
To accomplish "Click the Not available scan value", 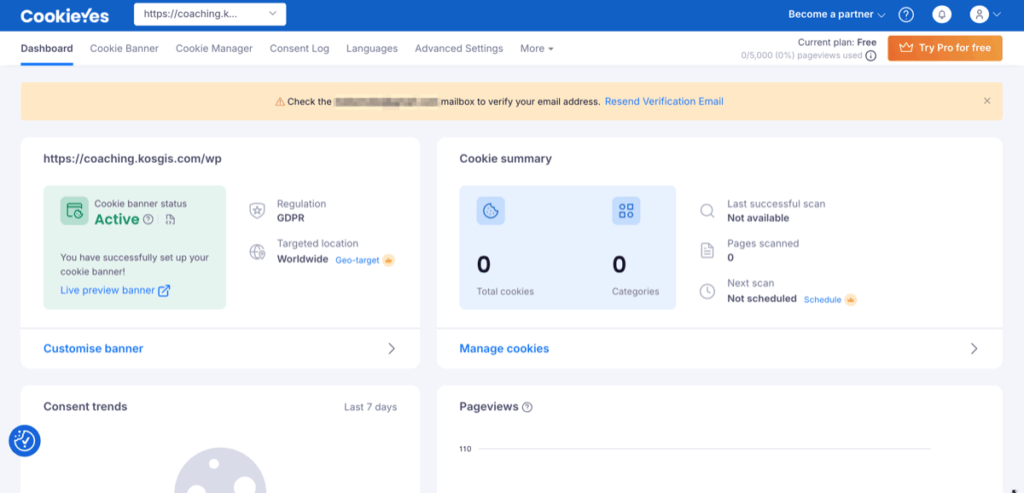I will click(x=758, y=218).
